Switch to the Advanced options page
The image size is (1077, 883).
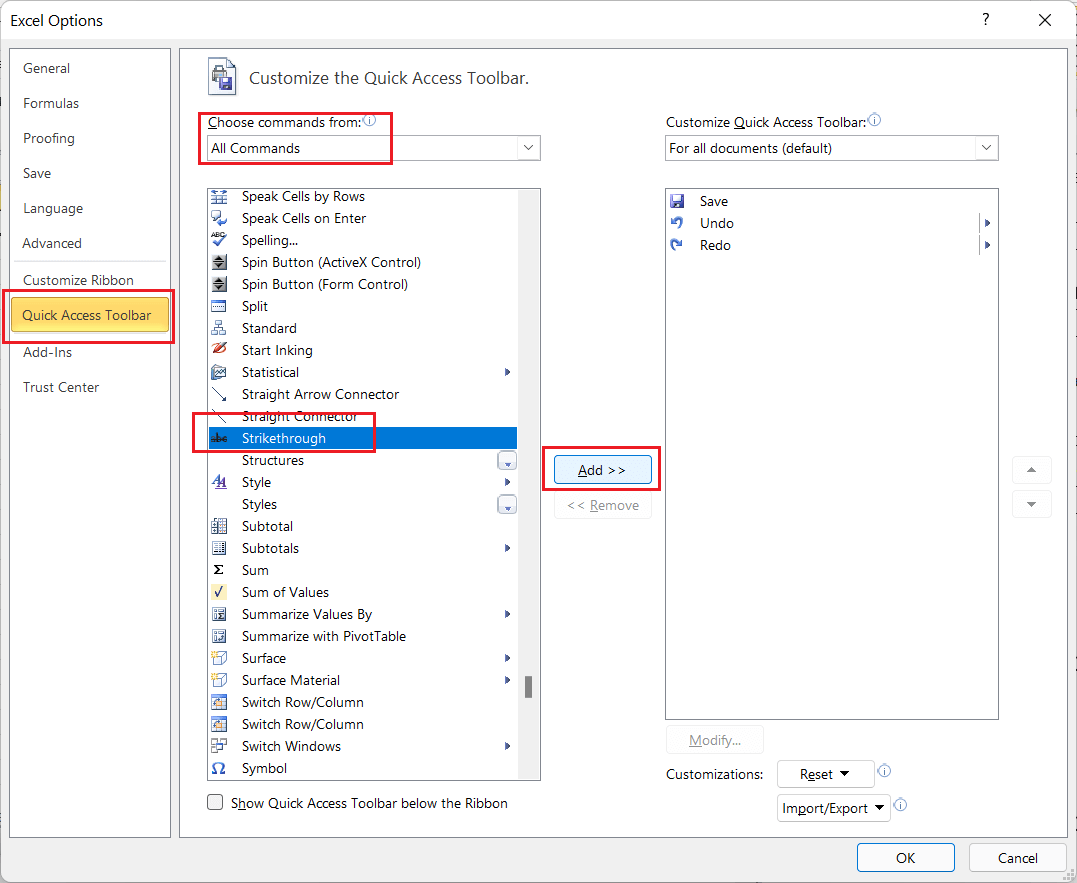(x=51, y=243)
